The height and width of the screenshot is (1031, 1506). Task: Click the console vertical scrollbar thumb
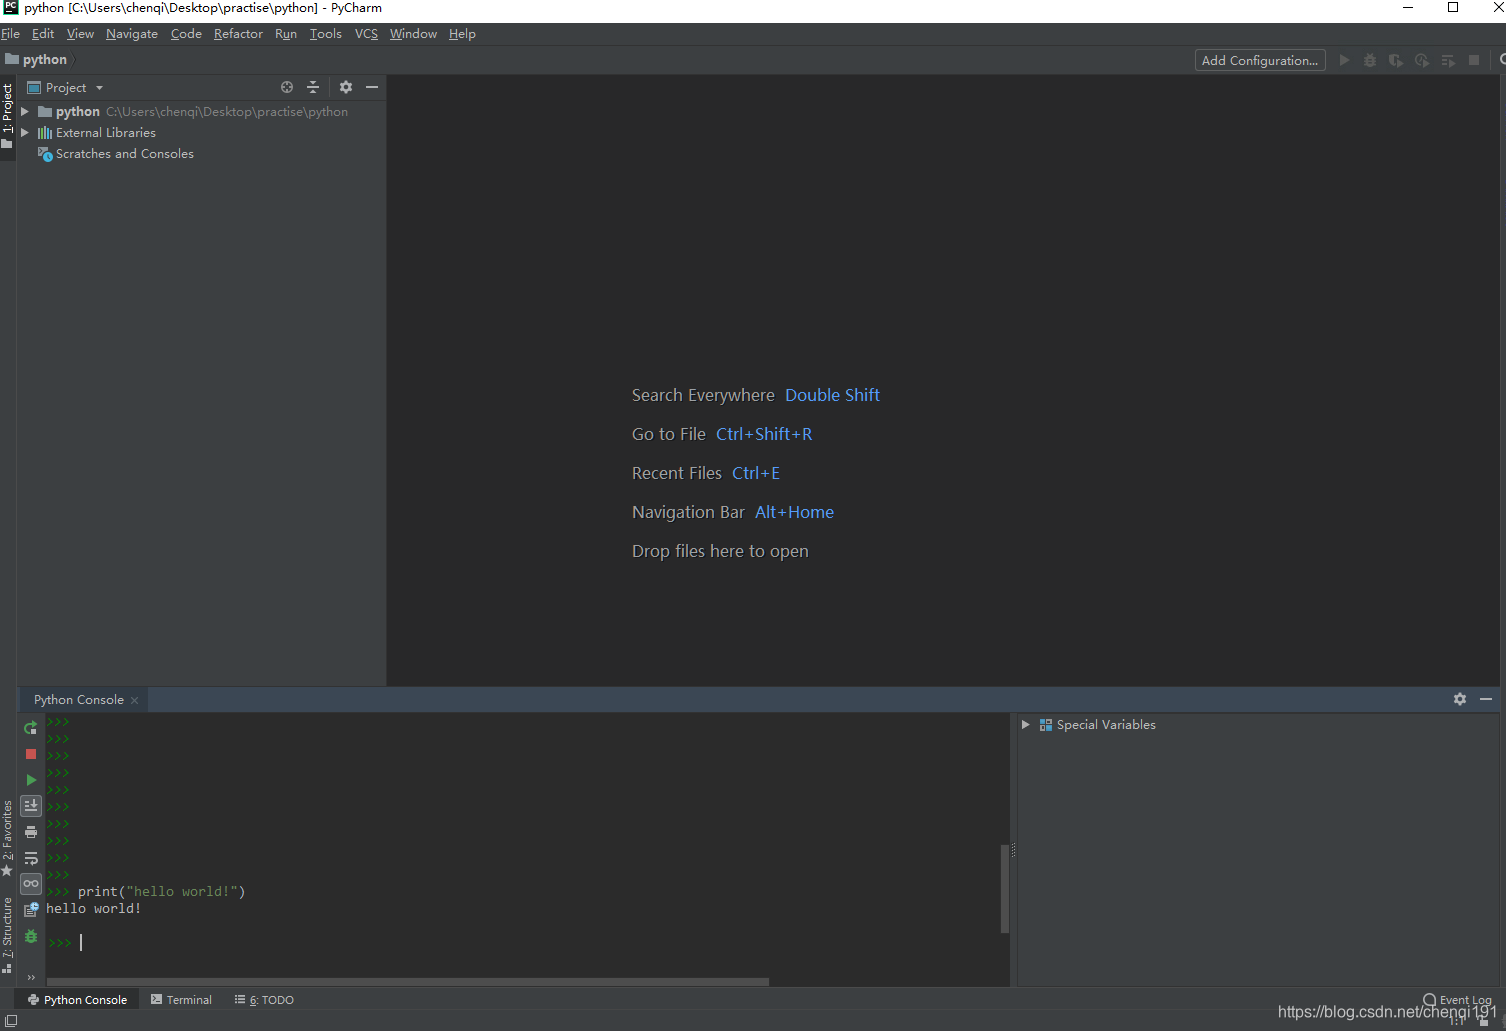tap(1005, 889)
